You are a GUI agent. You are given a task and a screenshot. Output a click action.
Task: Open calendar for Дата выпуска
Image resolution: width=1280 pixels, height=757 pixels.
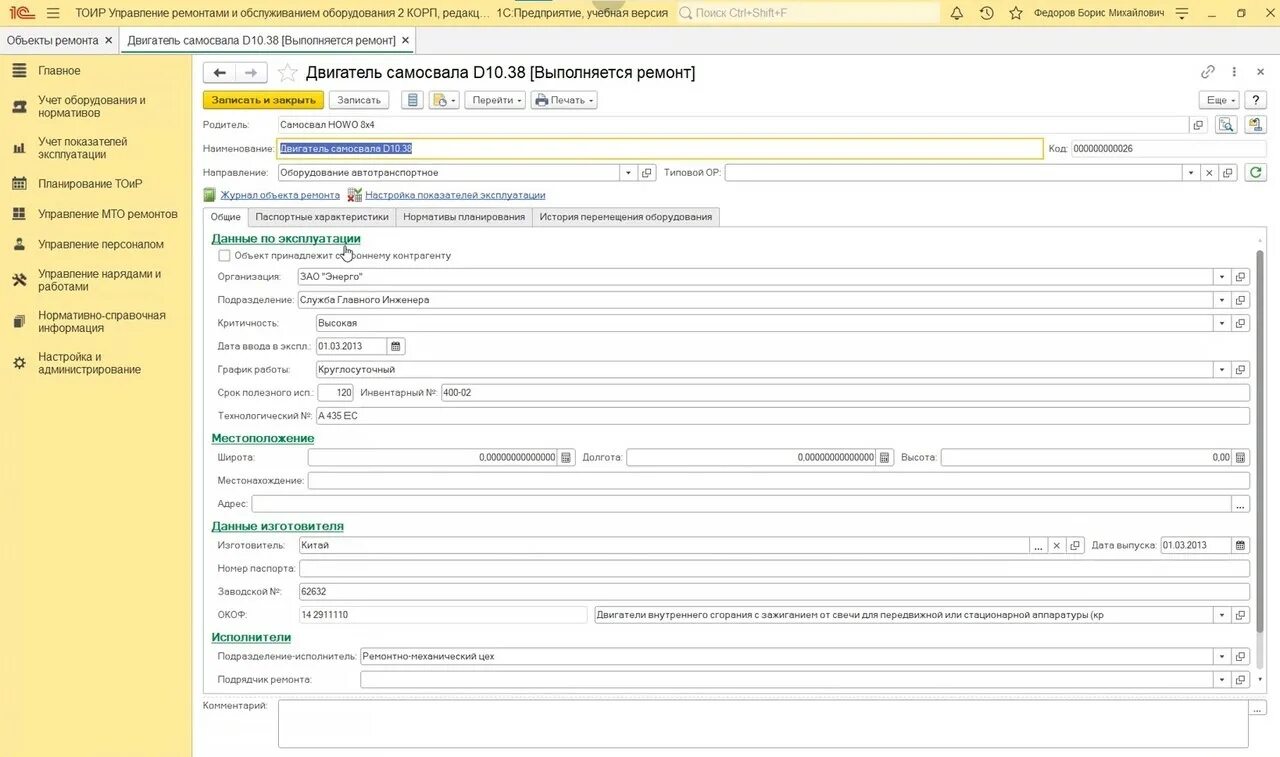[x=1241, y=545]
